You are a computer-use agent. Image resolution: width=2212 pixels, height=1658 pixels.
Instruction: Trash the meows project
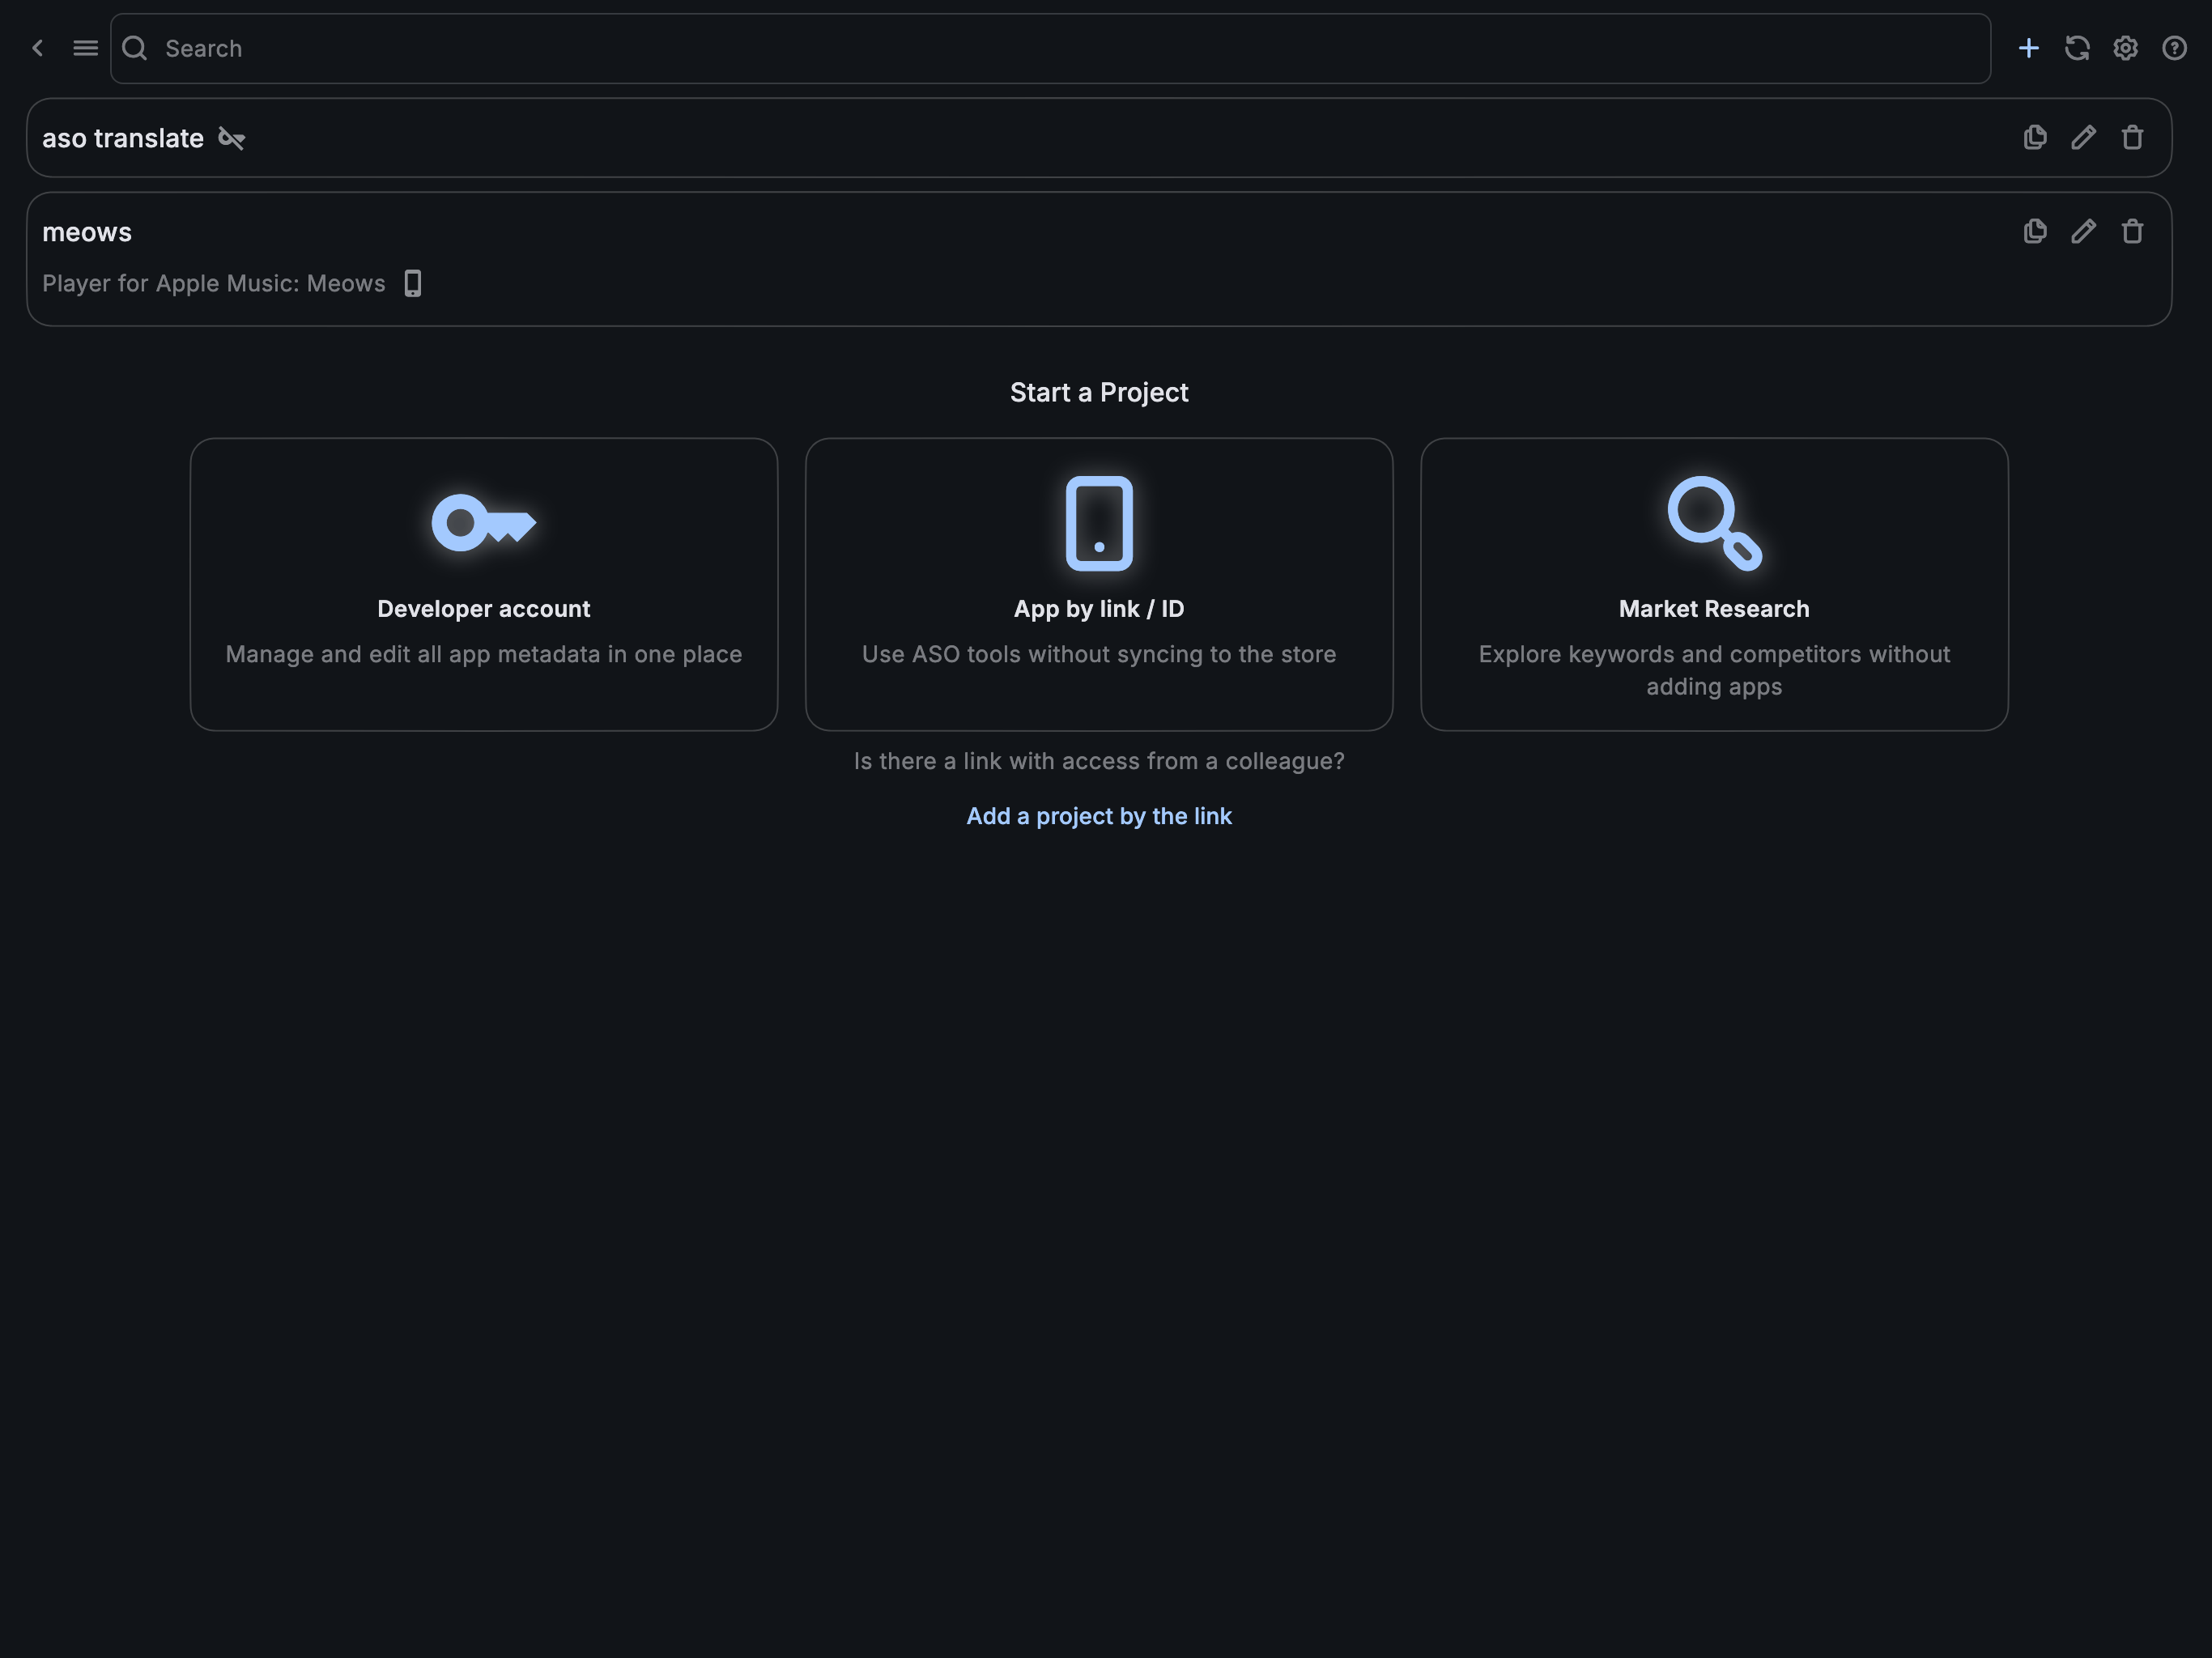(x=2132, y=231)
